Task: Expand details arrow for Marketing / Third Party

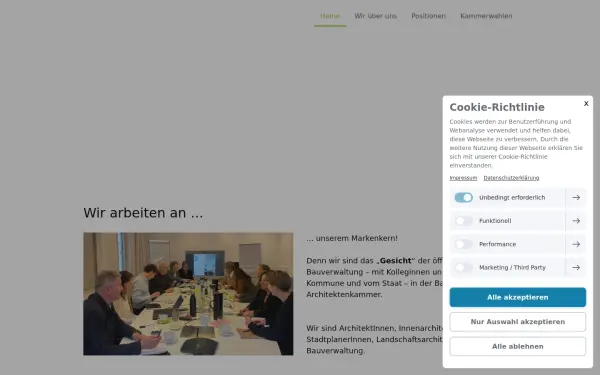Action: pos(576,267)
